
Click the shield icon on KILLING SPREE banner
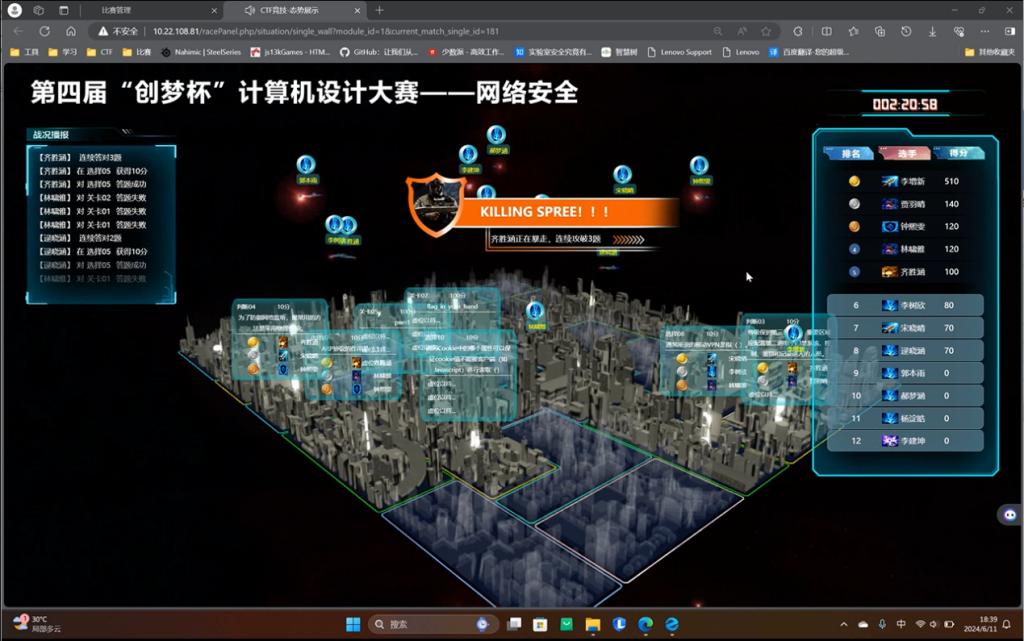click(436, 205)
